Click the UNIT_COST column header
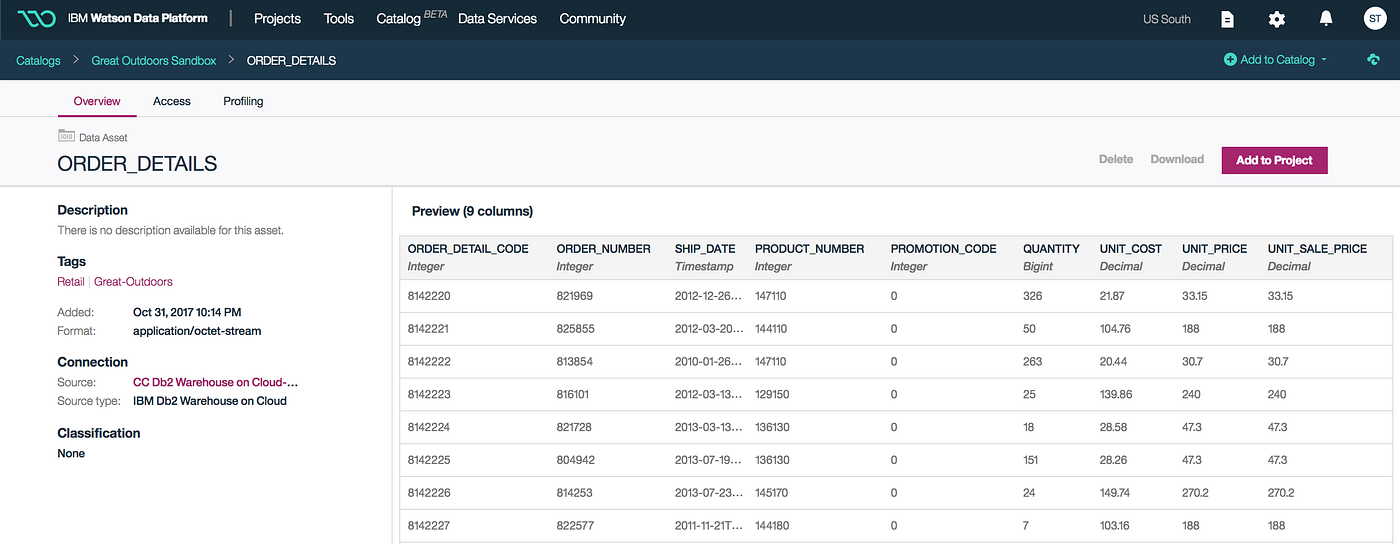 click(x=1131, y=249)
